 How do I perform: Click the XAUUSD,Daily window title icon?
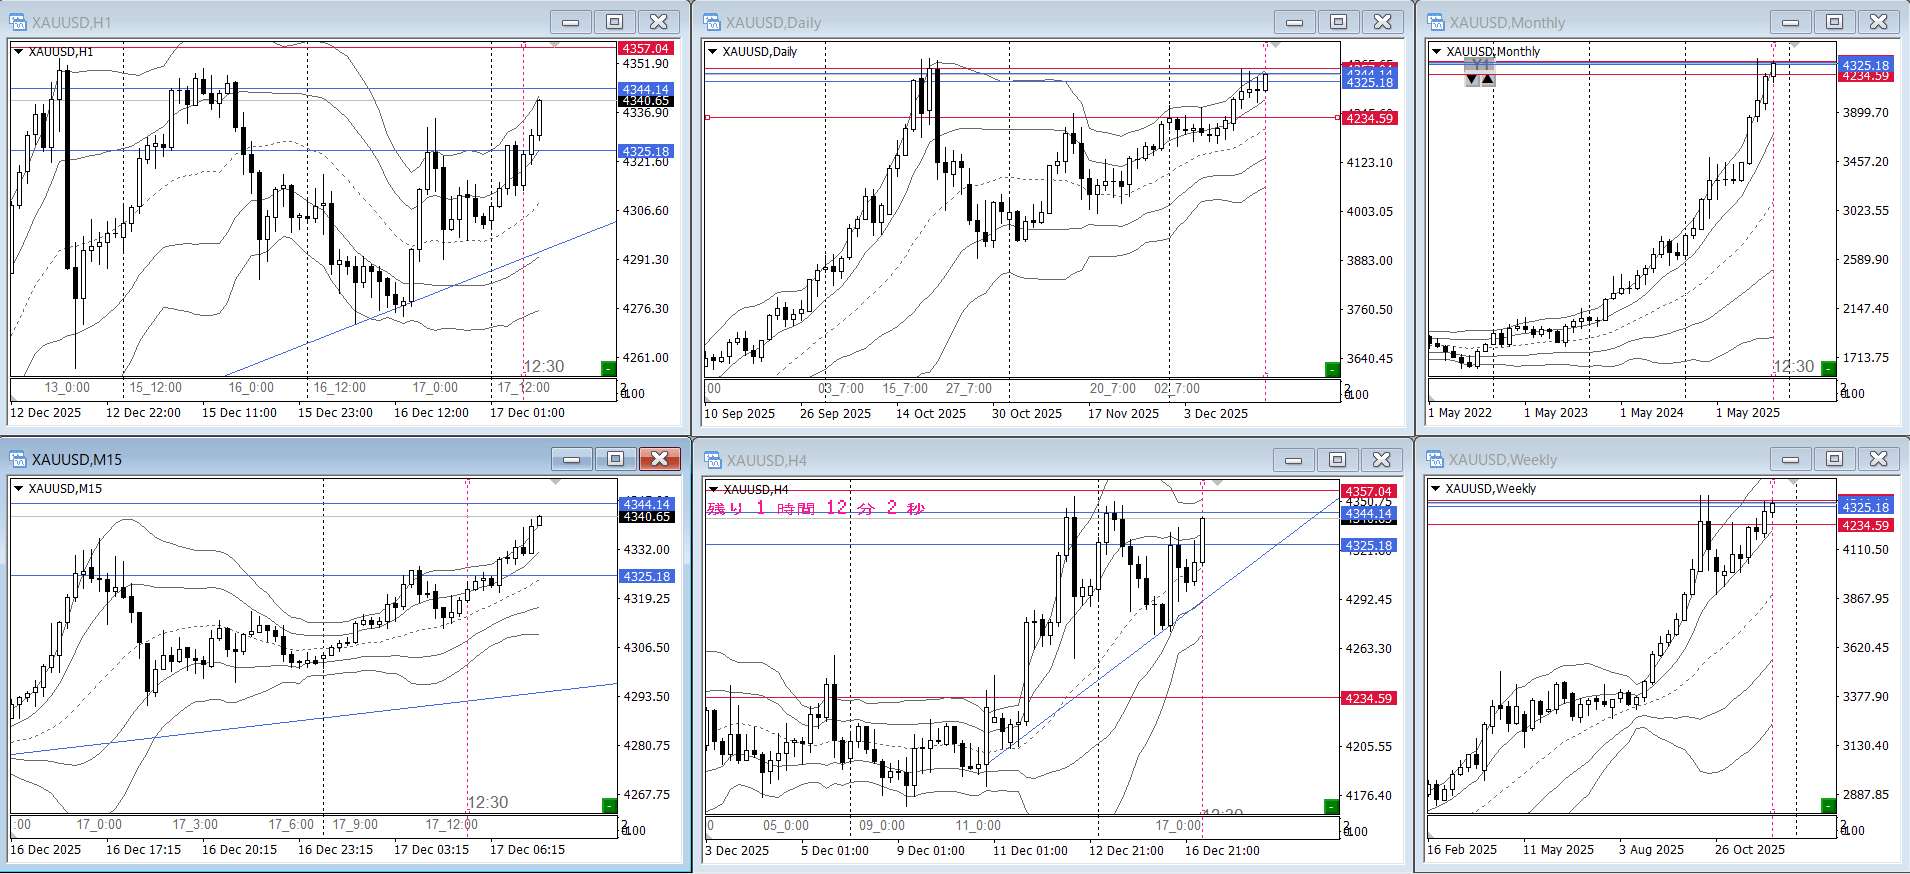coord(712,22)
